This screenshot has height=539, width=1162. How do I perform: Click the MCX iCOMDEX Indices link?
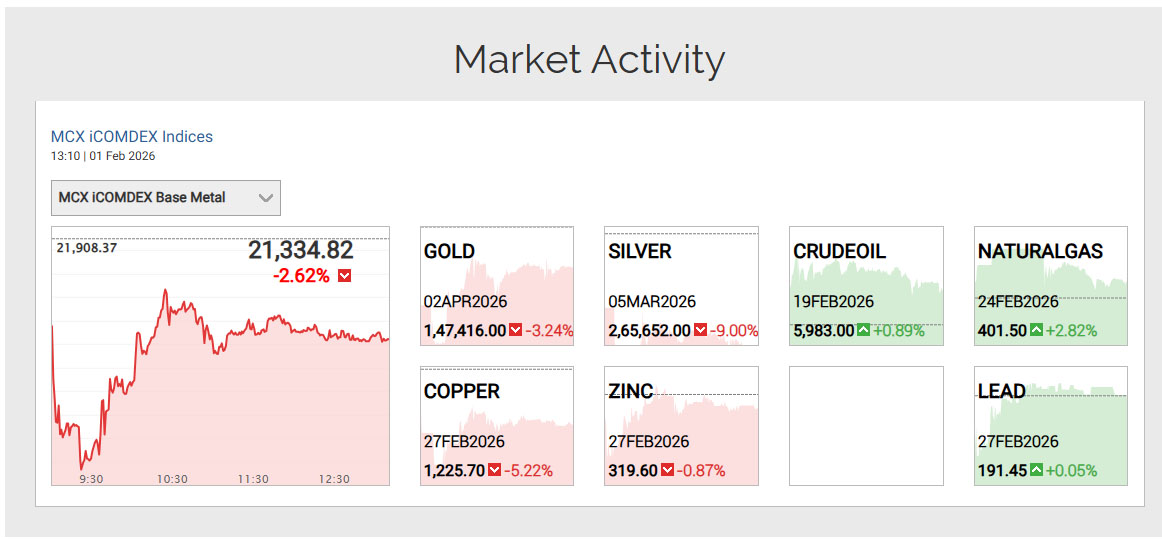[132, 137]
